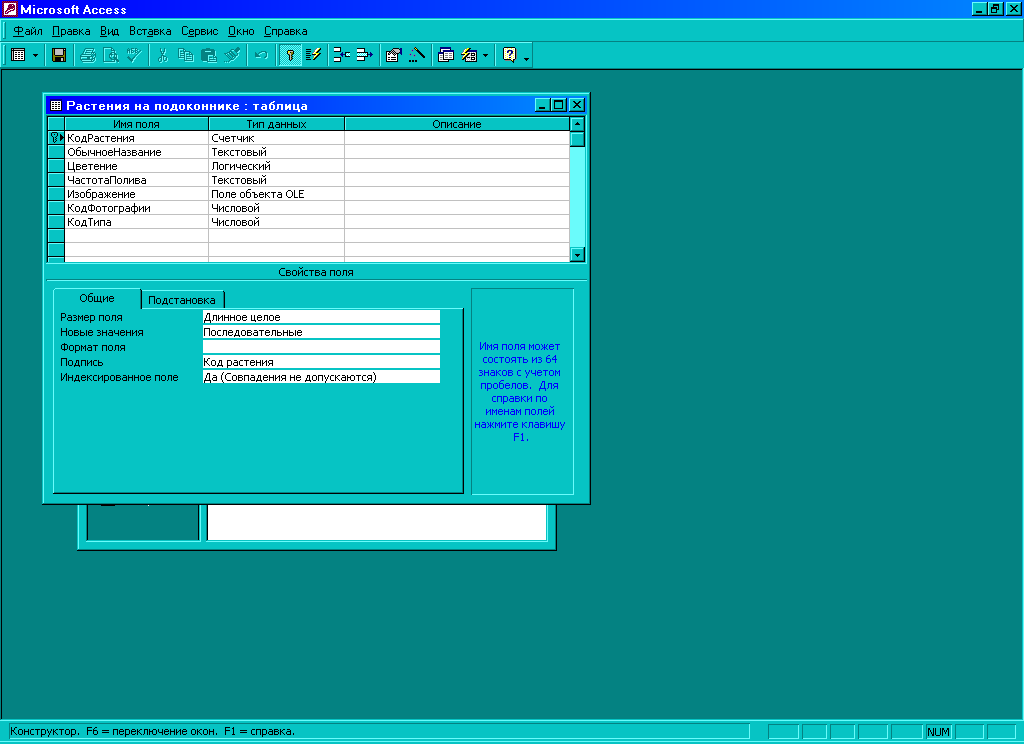Click the Тип данных column header
The width and height of the screenshot is (1024, 744).
tap(276, 124)
